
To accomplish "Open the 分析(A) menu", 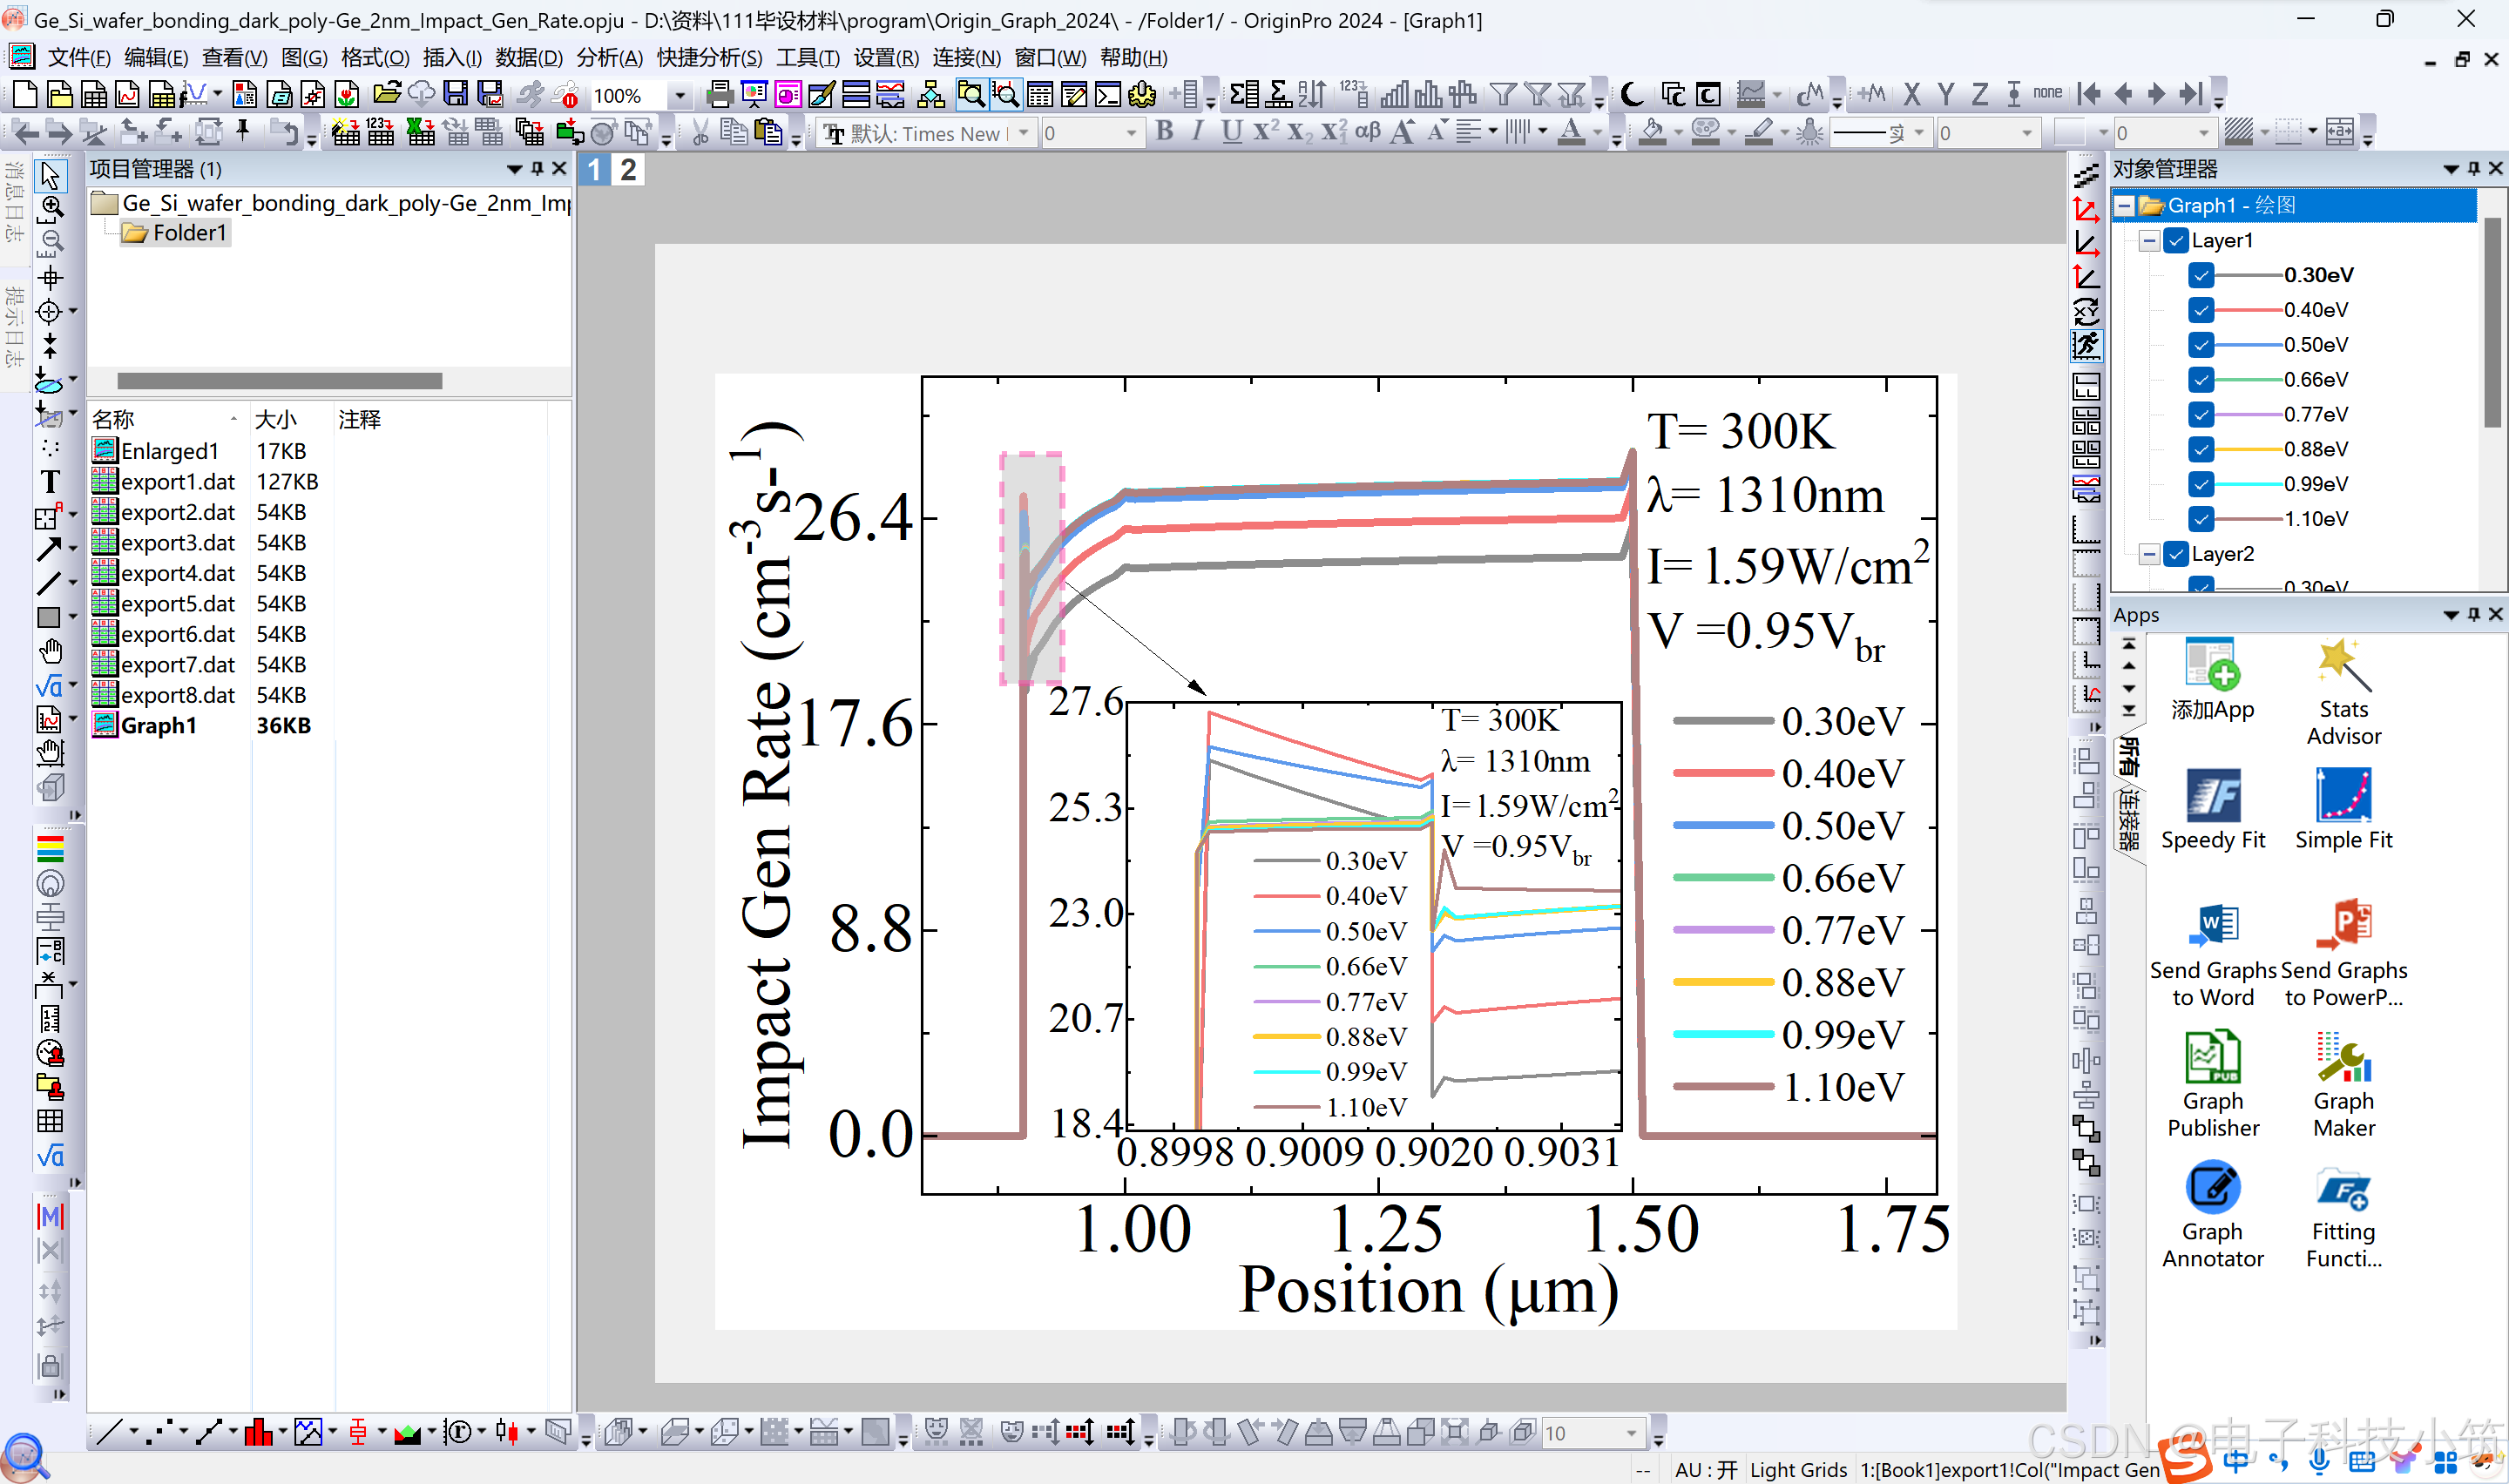I will pos(609,58).
